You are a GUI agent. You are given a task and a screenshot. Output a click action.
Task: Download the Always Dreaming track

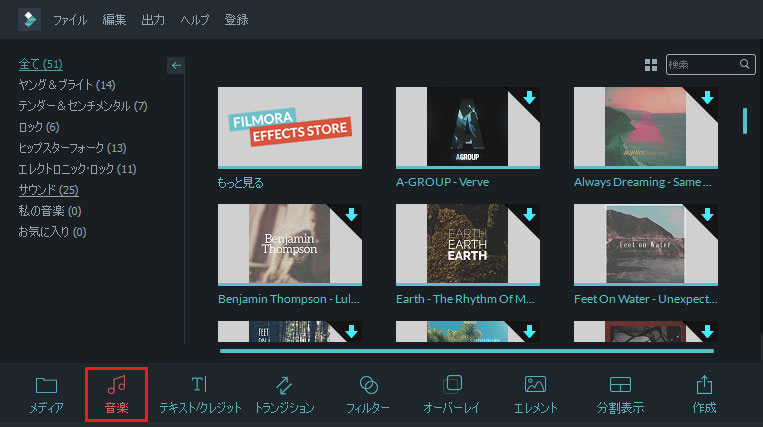[x=708, y=98]
